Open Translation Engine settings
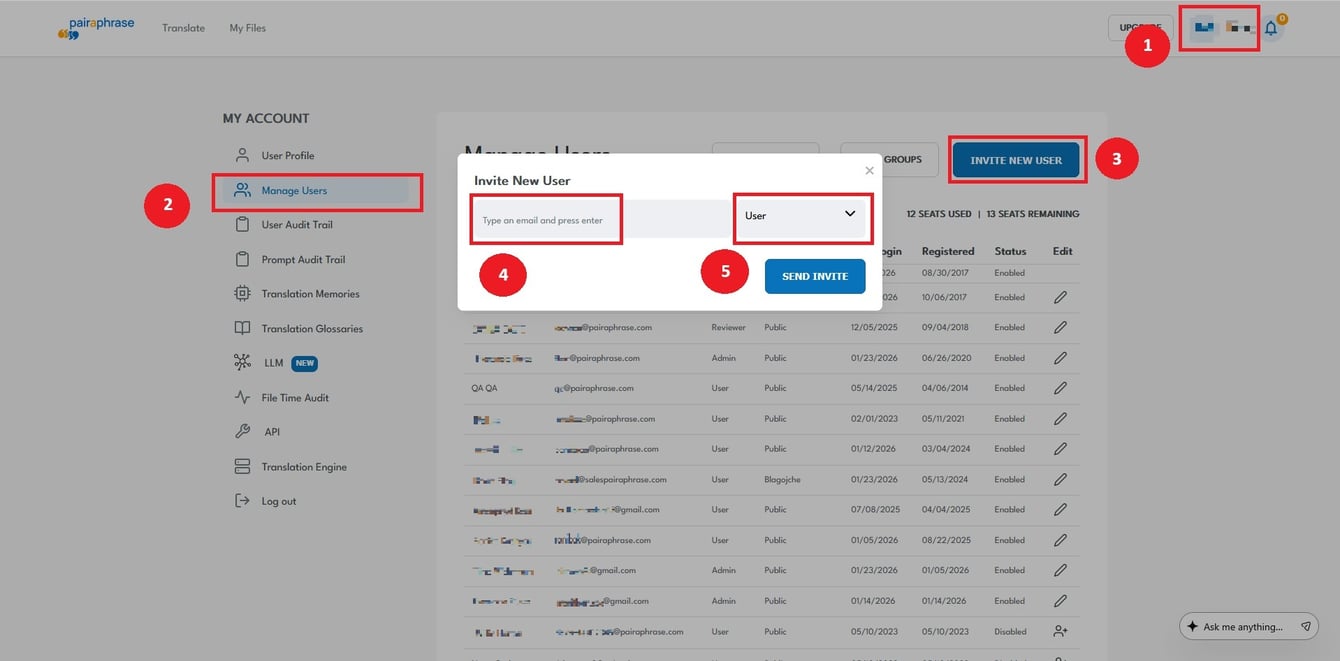 point(304,467)
